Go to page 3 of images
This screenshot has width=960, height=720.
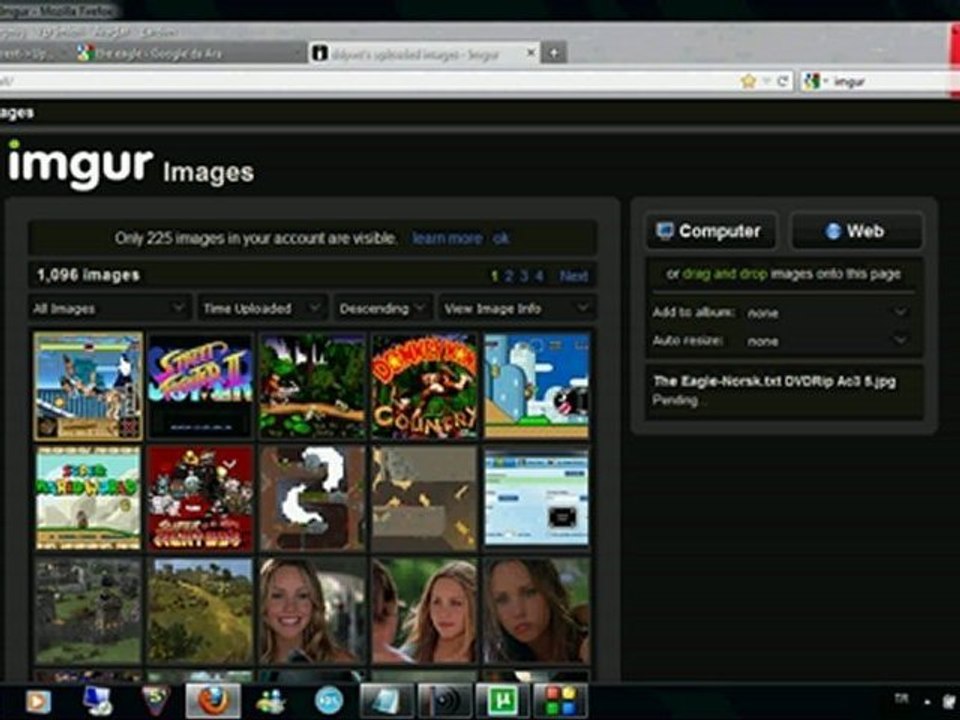523,276
